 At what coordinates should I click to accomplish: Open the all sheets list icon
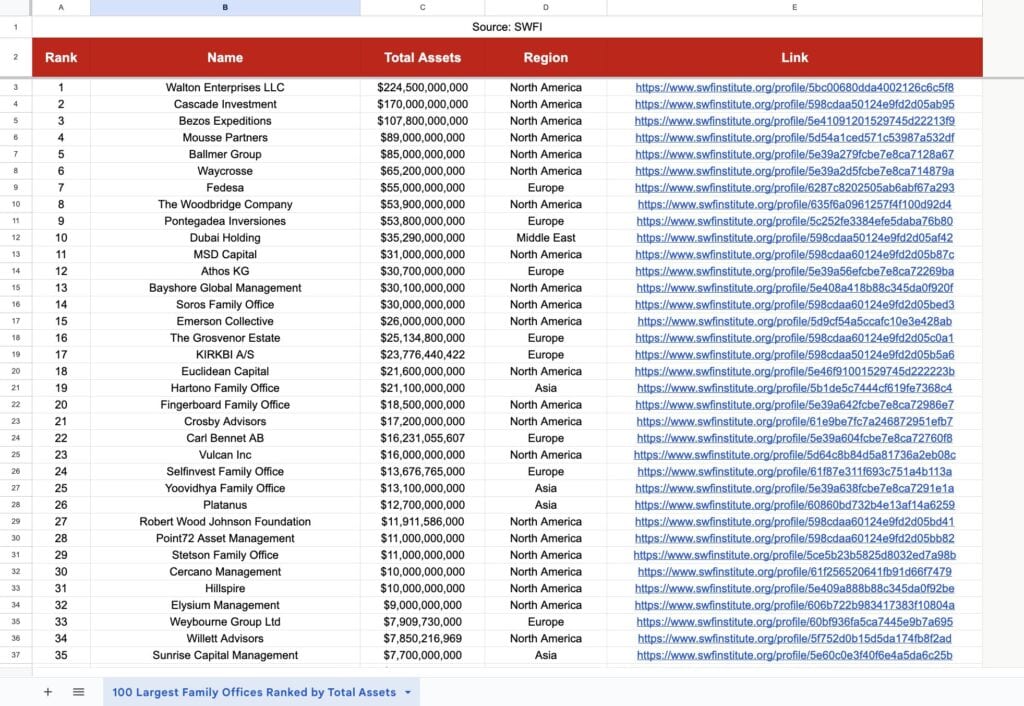[x=78, y=692]
